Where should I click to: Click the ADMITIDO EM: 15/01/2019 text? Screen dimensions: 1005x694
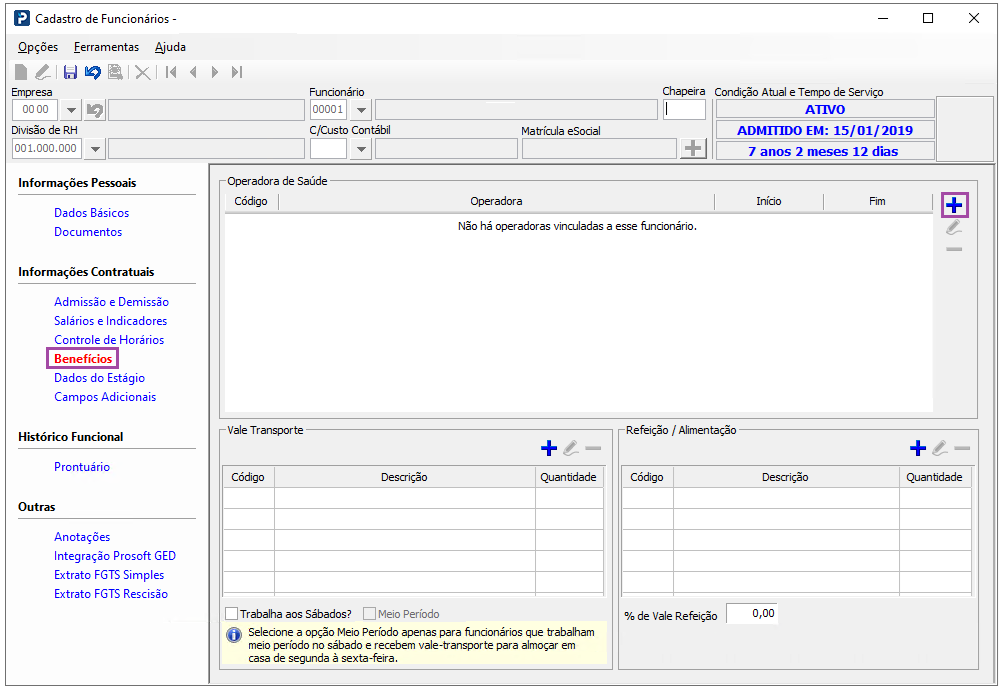click(x=825, y=131)
